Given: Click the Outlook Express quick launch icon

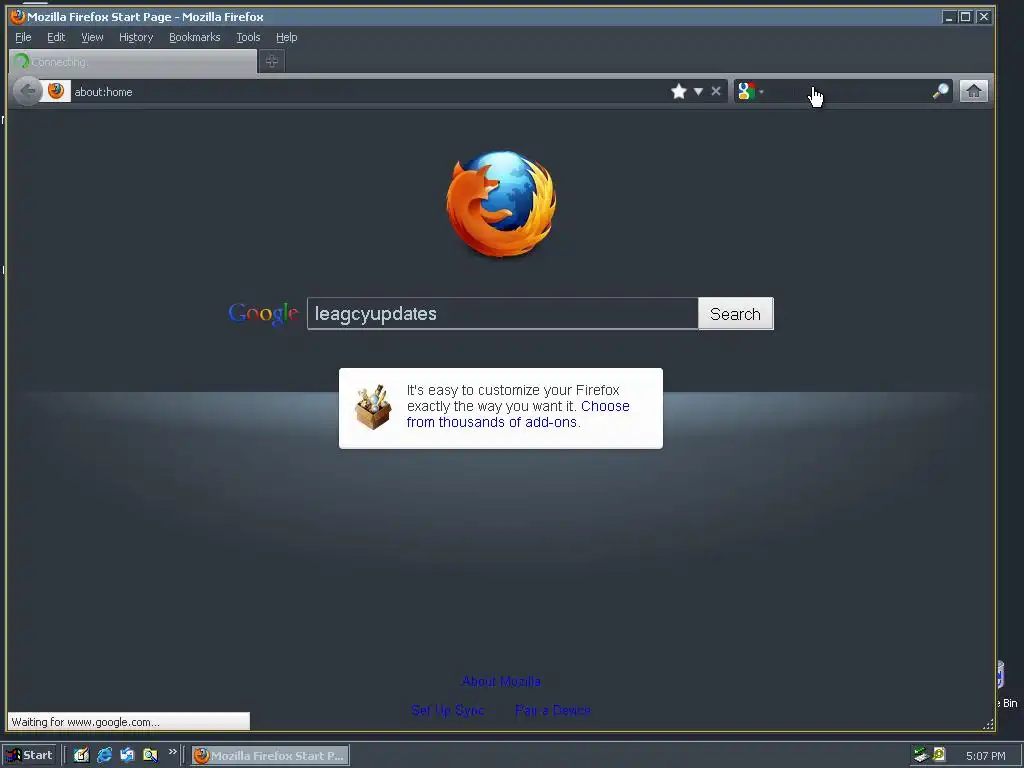Looking at the screenshot, I should click(127, 756).
